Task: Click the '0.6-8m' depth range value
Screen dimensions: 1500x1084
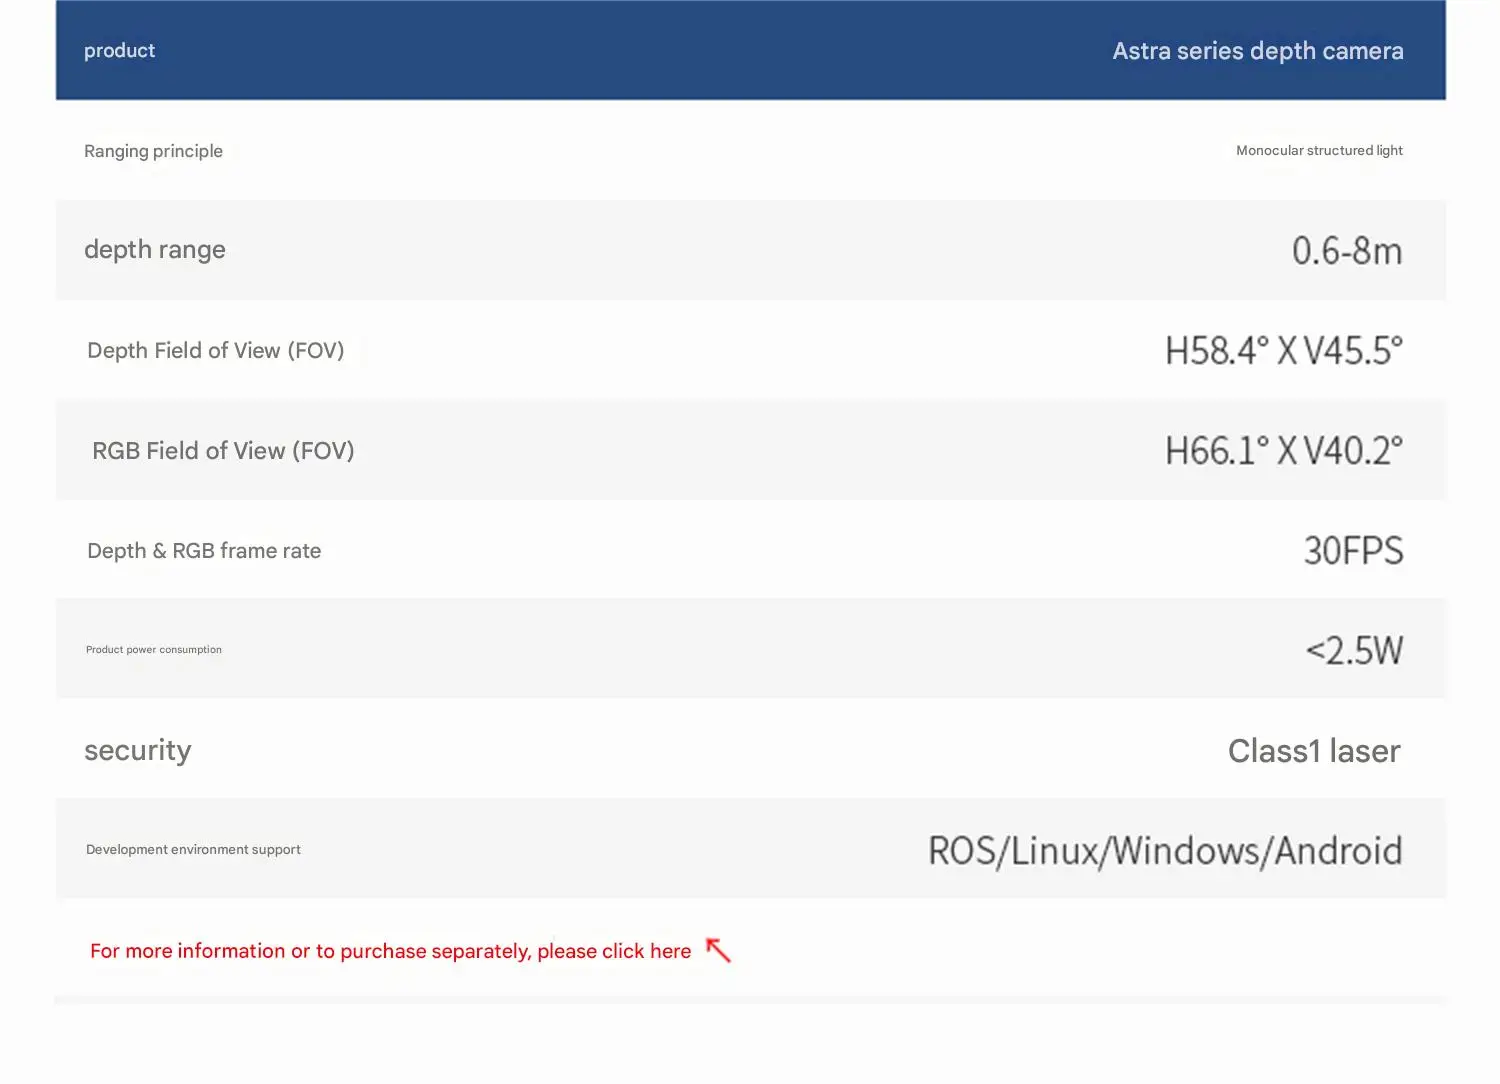Action: pos(1347,250)
